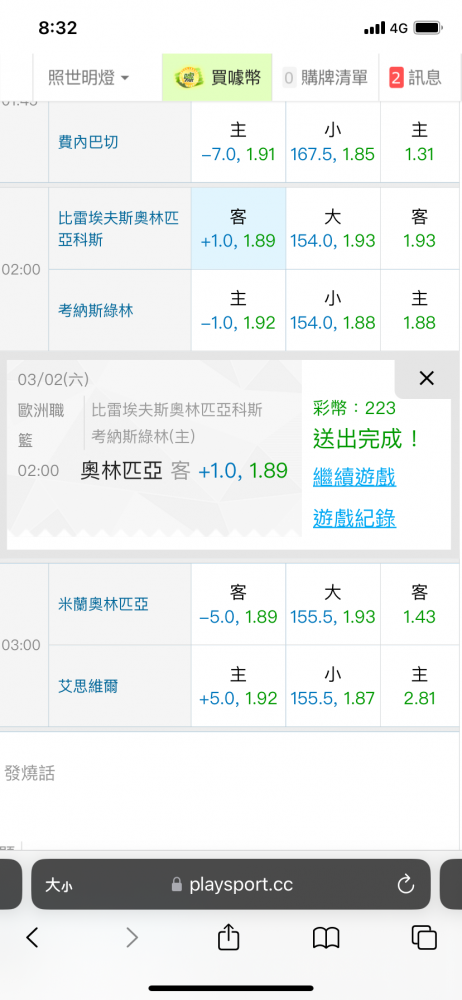462x1000 pixels.
Task: Tap the Safari reload icon
Action: click(x=405, y=884)
